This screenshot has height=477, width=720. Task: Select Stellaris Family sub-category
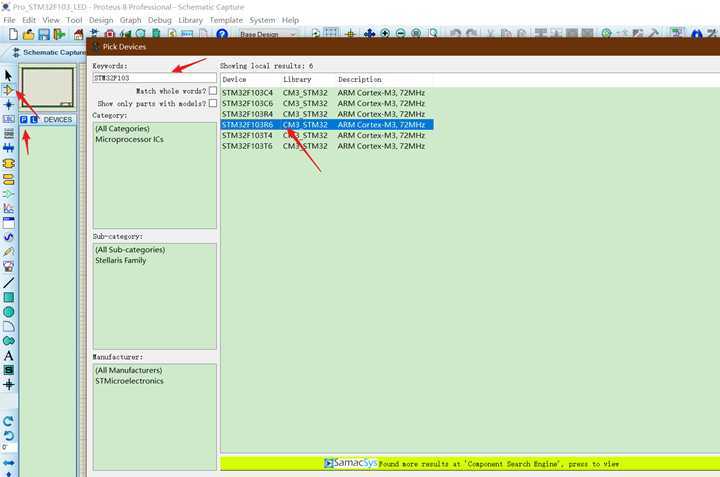(121, 260)
